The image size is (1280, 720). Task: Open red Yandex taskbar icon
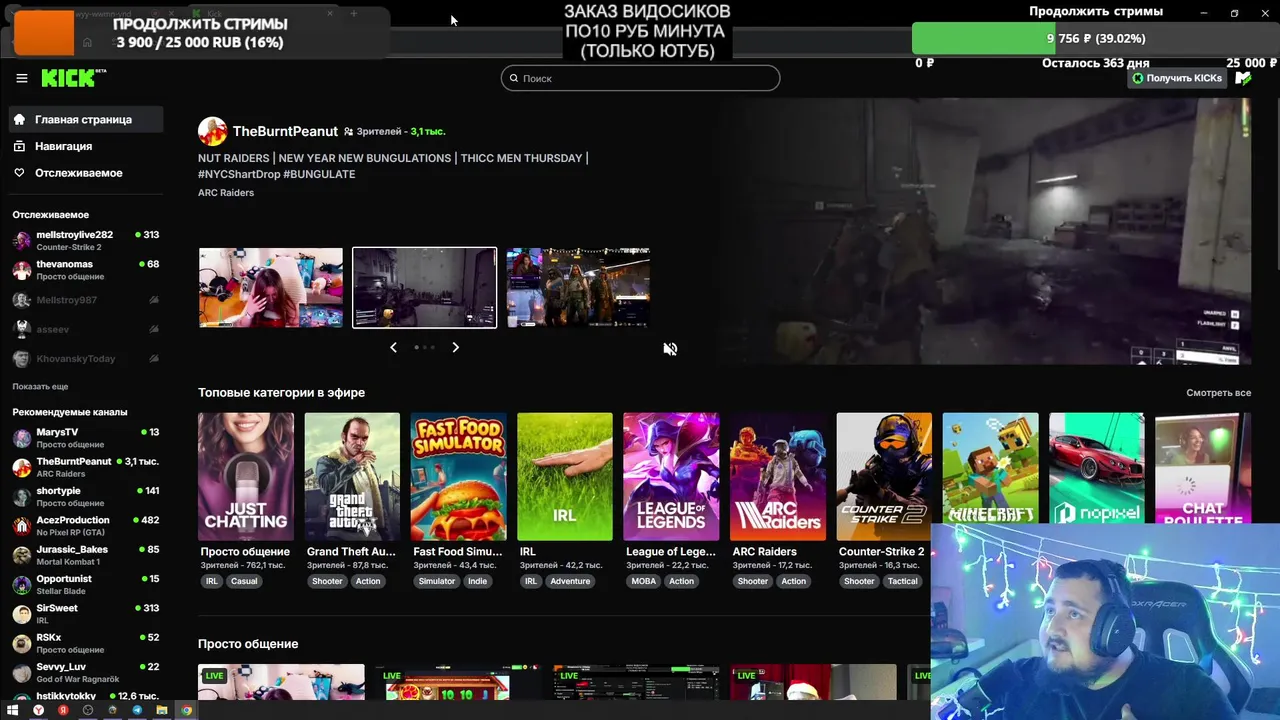pyautogui.click(x=63, y=710)
